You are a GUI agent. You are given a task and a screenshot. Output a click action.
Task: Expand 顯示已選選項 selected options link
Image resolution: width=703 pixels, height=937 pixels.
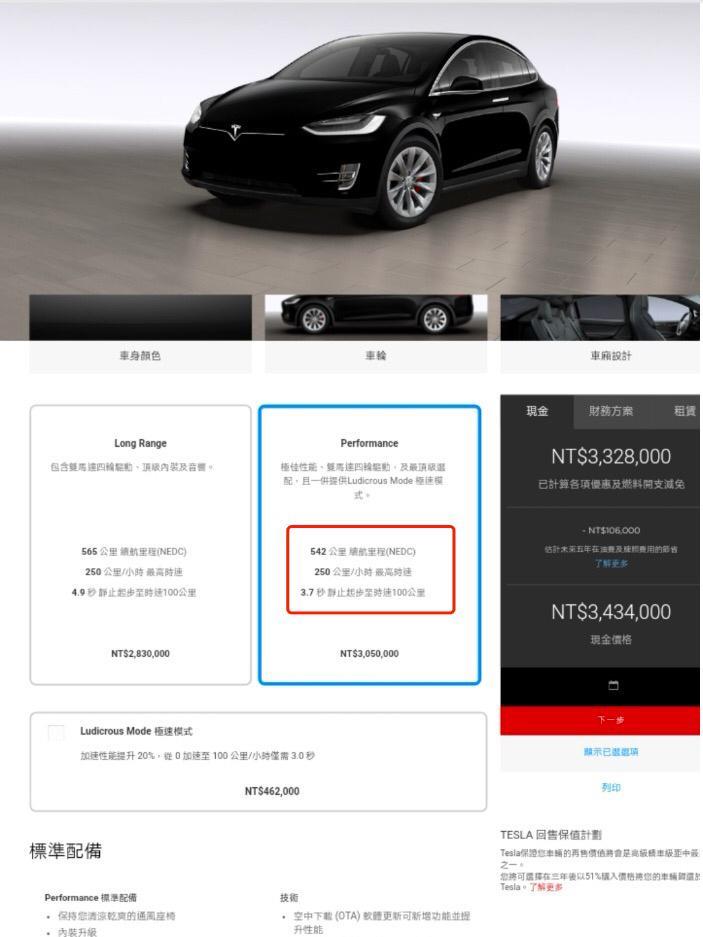click(x=611, y=752)
